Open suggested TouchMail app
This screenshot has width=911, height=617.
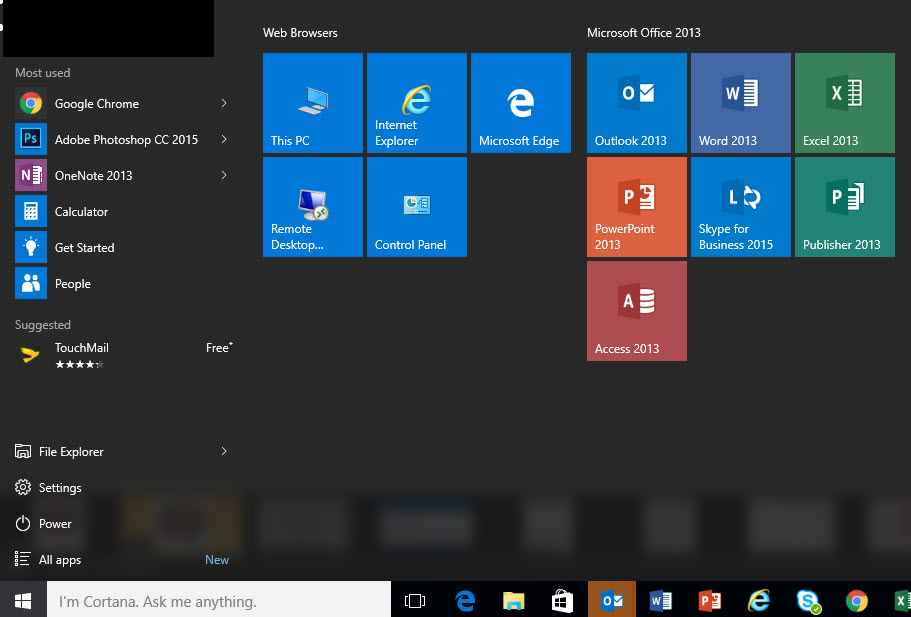tap(122, 355)
